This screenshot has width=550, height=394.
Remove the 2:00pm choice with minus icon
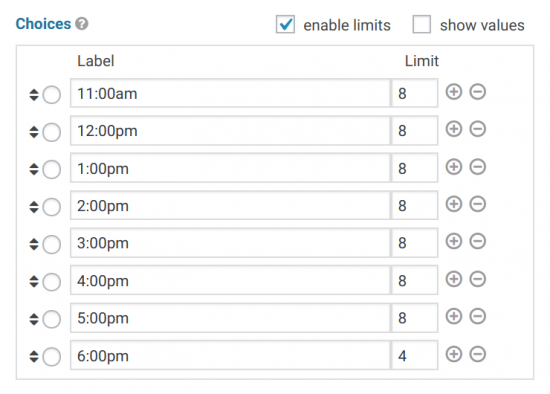(478, 204)
